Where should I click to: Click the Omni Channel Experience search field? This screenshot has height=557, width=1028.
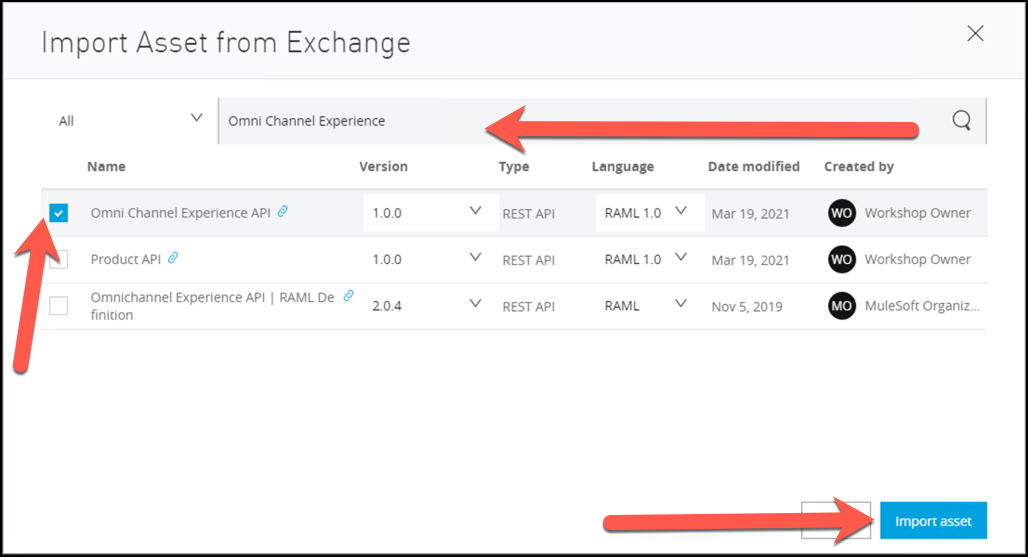point(580,121)
